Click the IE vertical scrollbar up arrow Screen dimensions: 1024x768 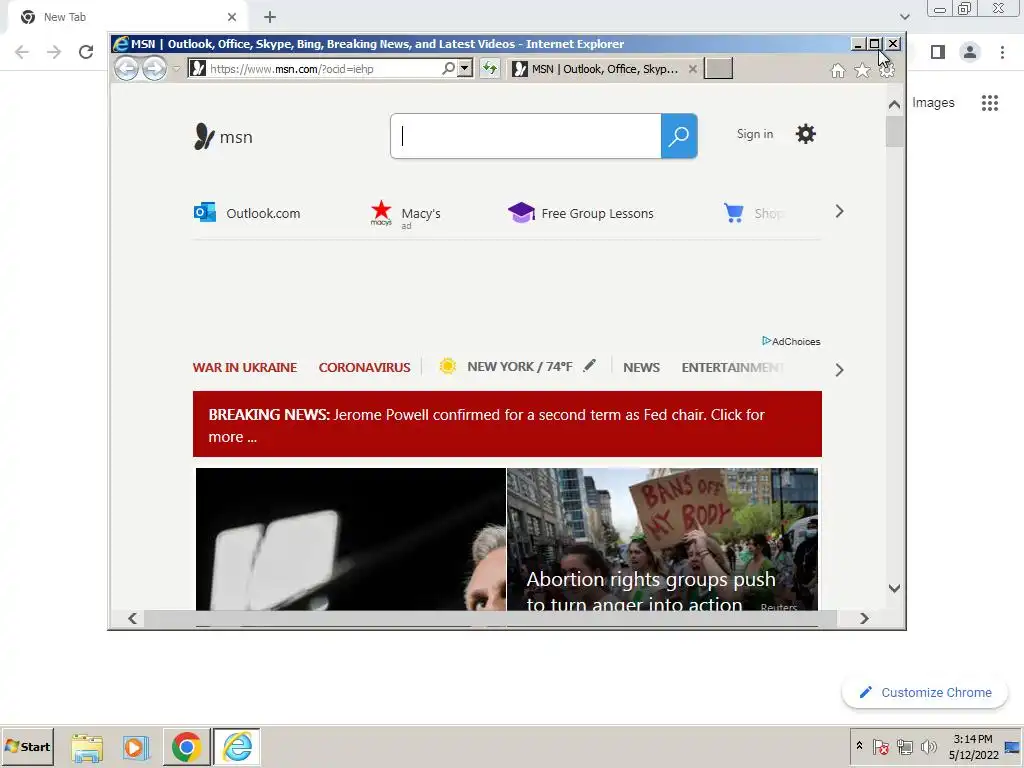[895, 104]
